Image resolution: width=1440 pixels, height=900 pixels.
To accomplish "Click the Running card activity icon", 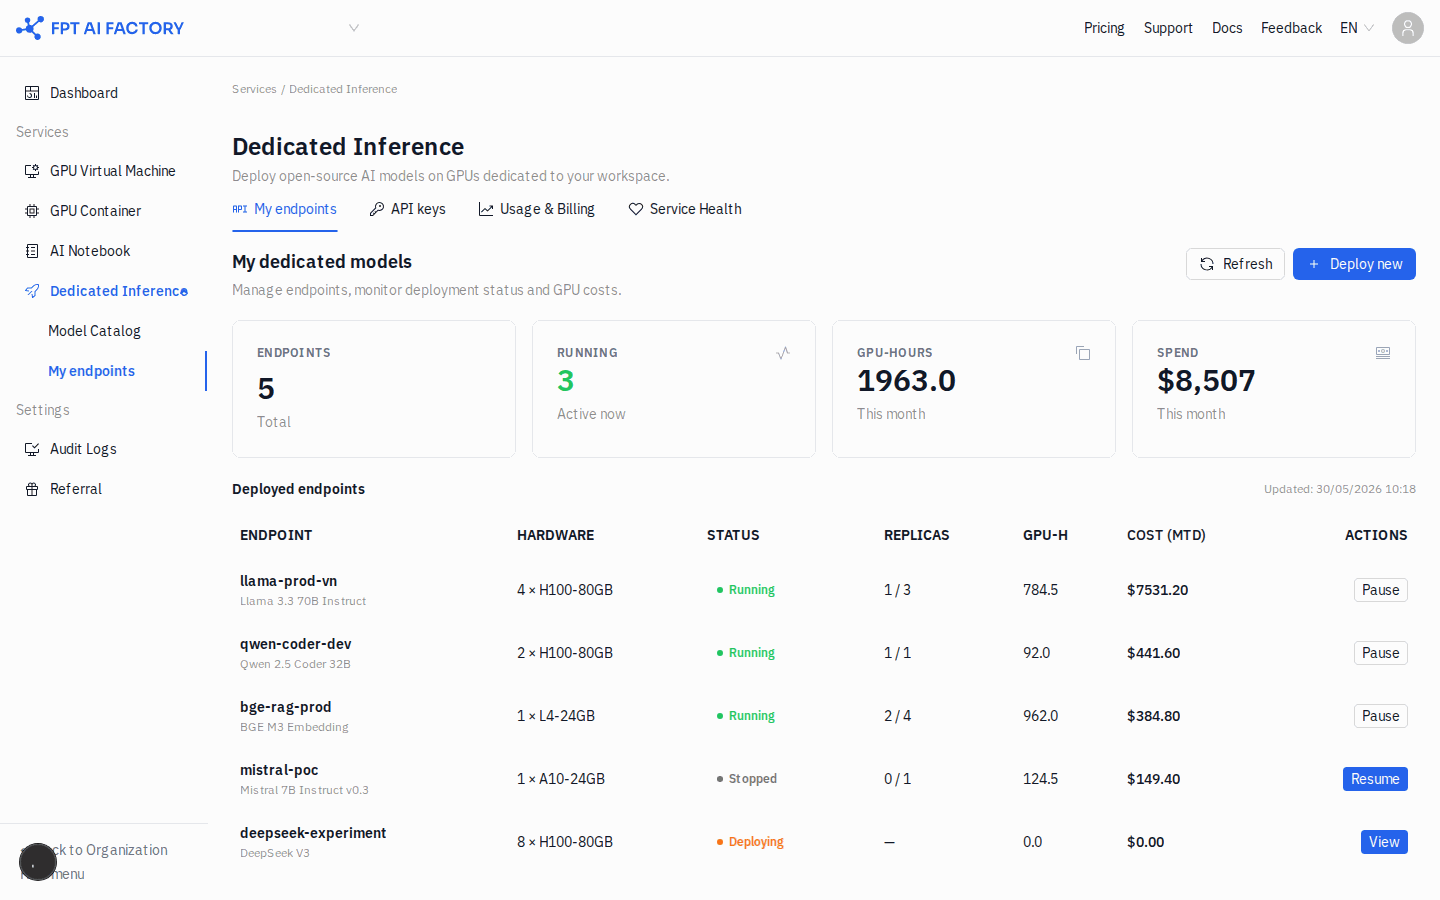I will (783, 353).
